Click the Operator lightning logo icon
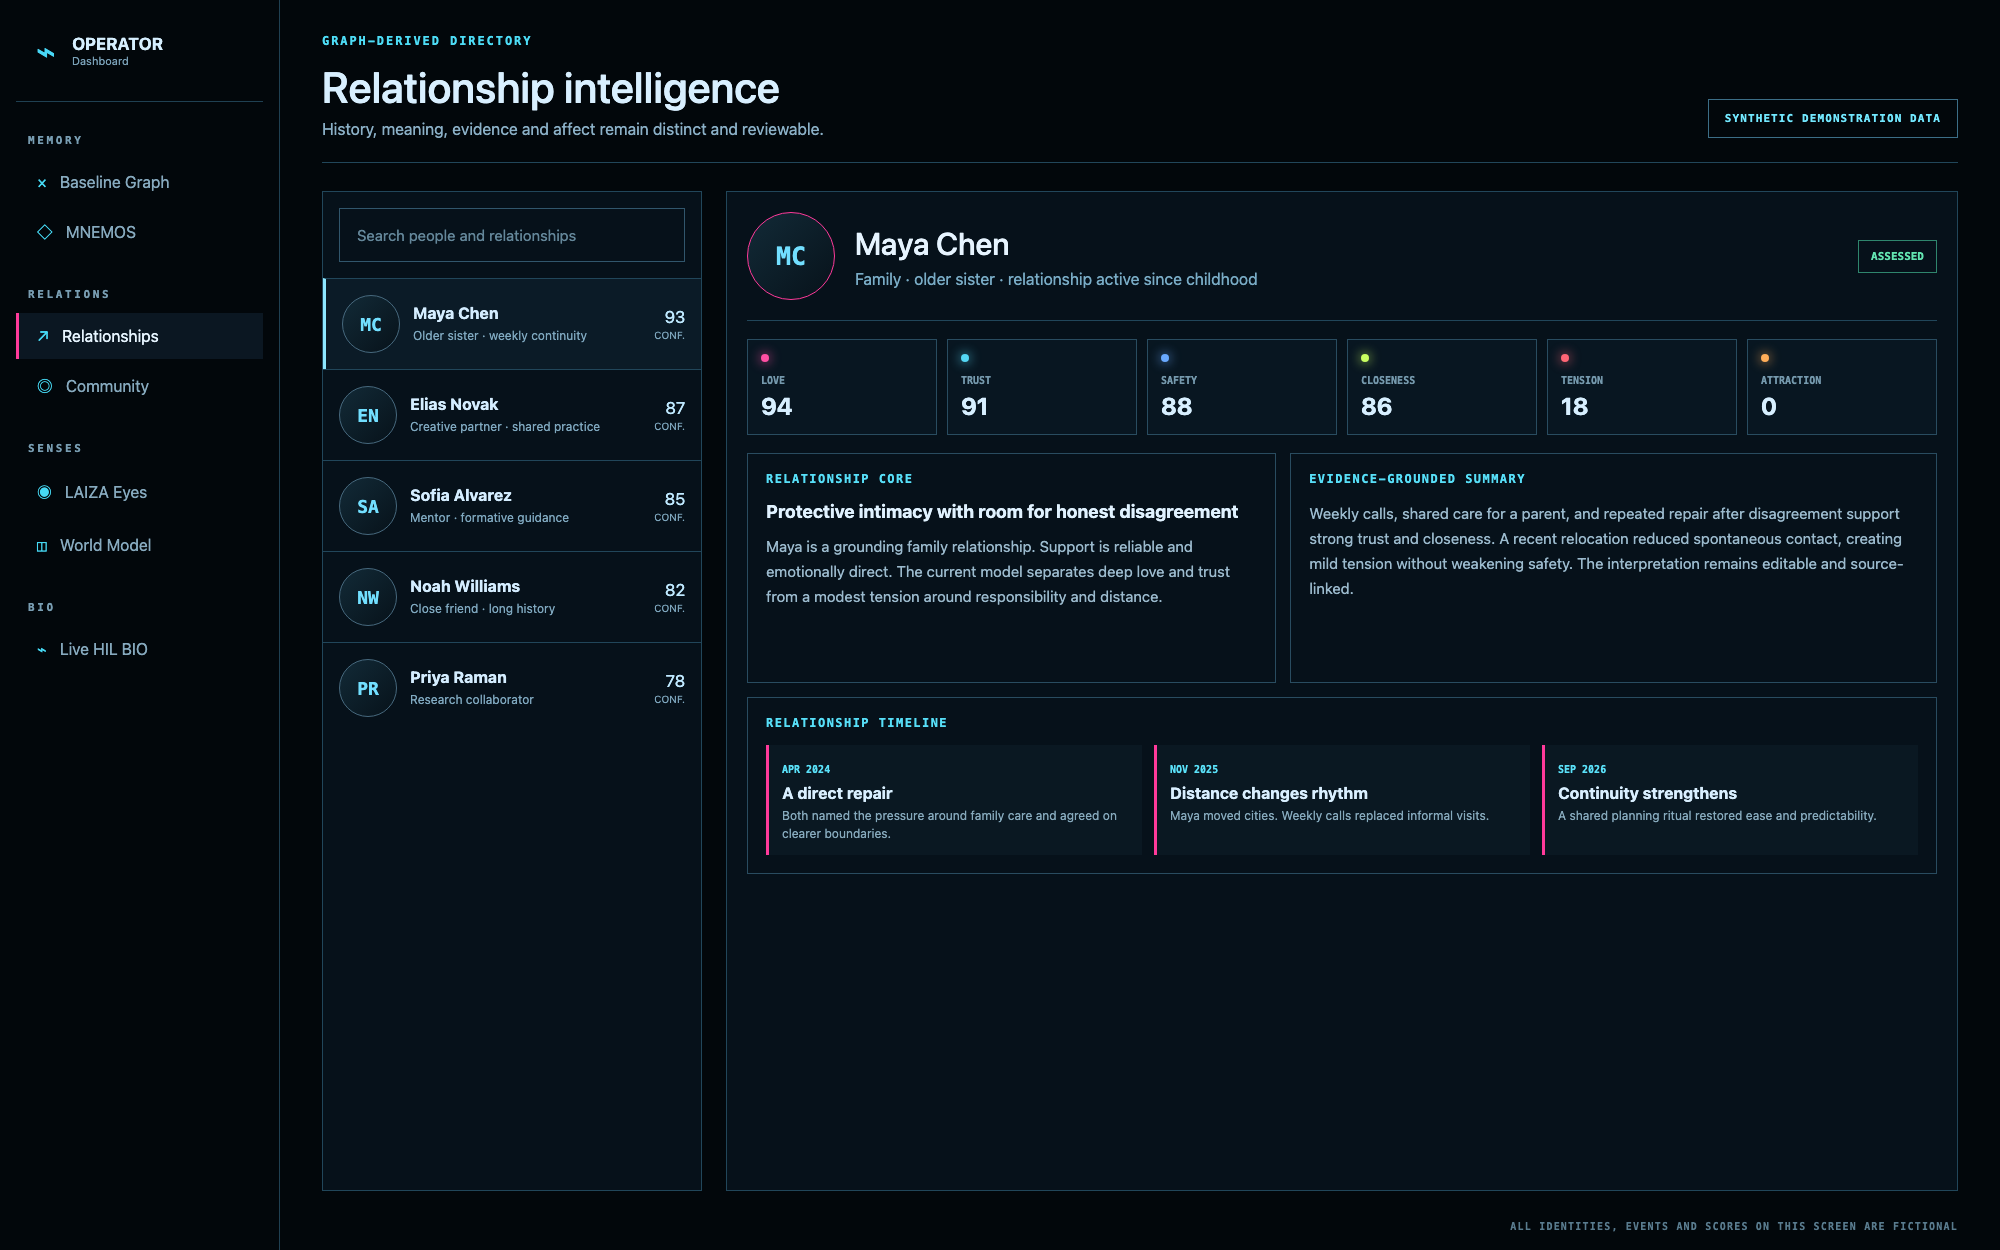Screen dimensions: 2000x1250 [45, 52]
